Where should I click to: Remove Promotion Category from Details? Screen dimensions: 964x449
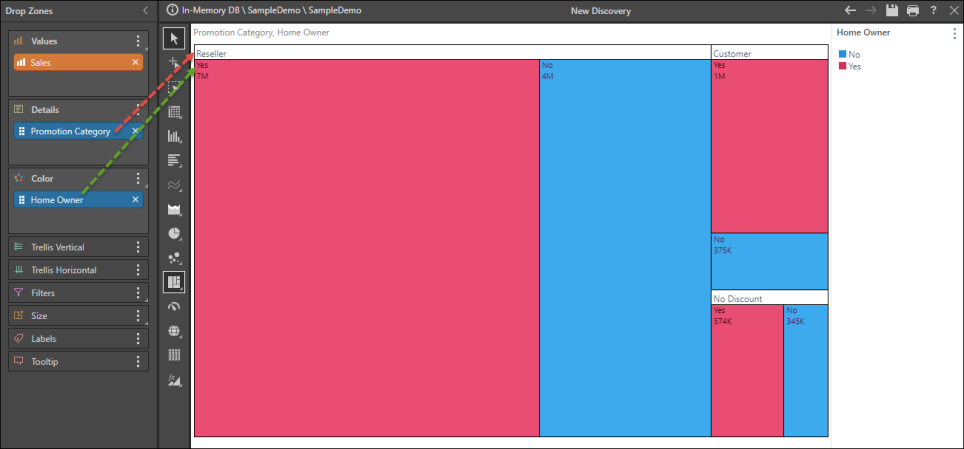(136, 131)
